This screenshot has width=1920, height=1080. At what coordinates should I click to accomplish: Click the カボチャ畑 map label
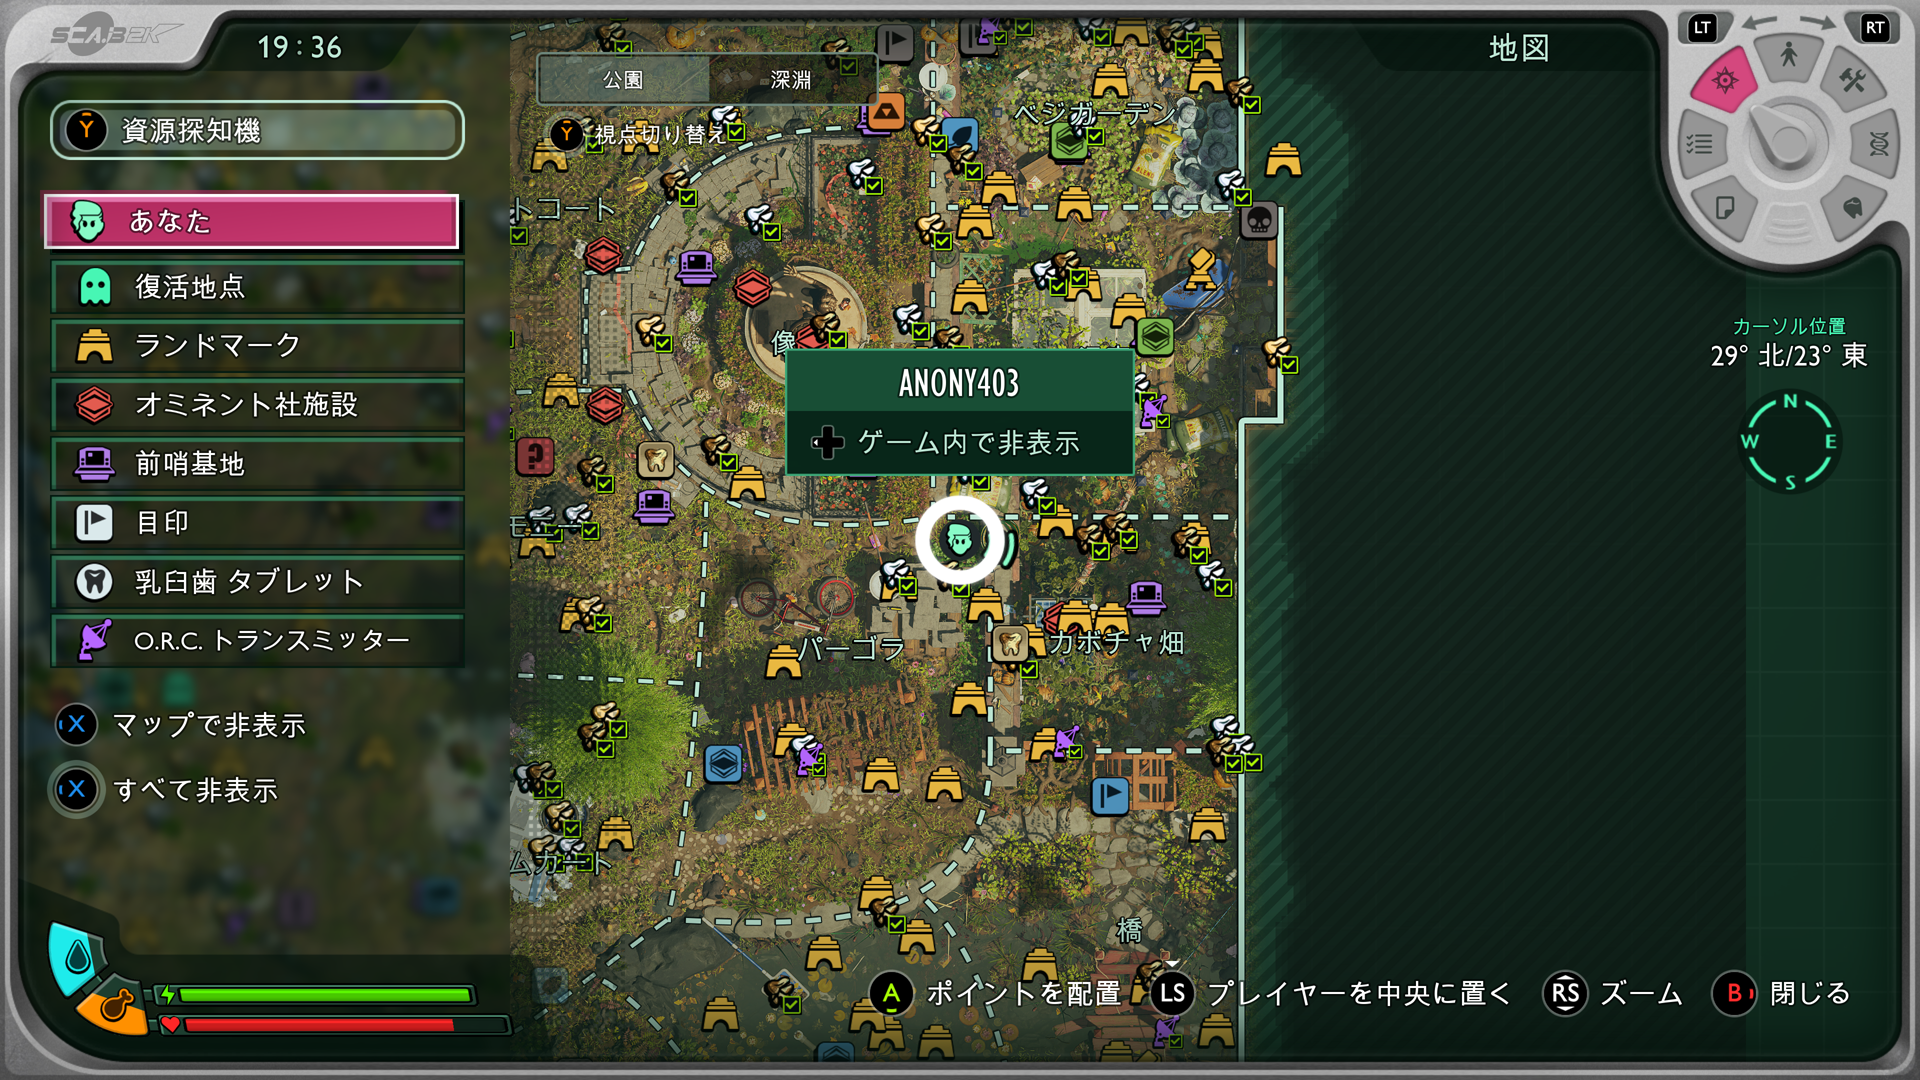[1117, 642]
